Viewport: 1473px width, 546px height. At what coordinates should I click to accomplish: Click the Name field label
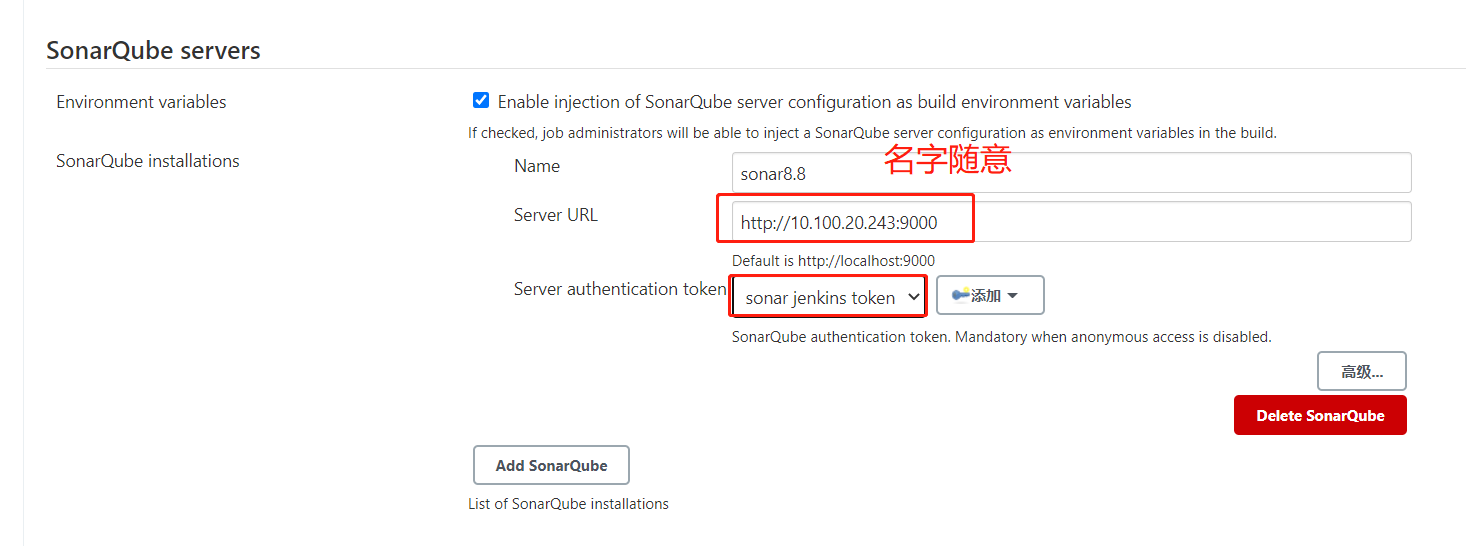(x=537, y=166)
